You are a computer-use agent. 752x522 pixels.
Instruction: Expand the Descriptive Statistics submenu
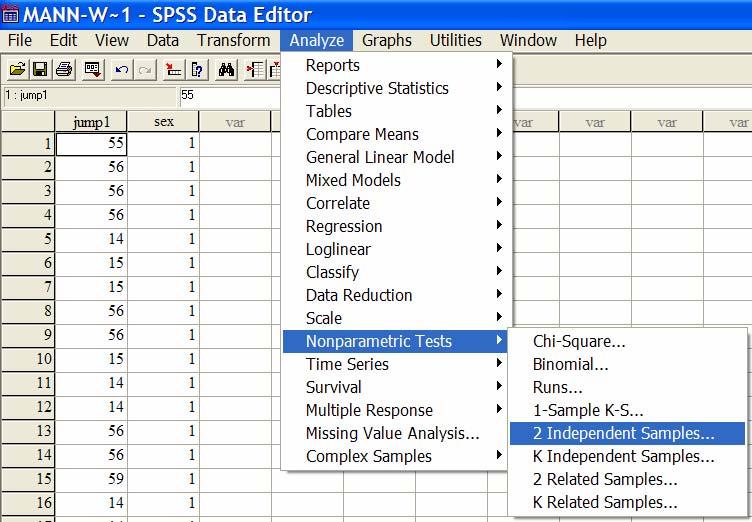click(395, 88)
